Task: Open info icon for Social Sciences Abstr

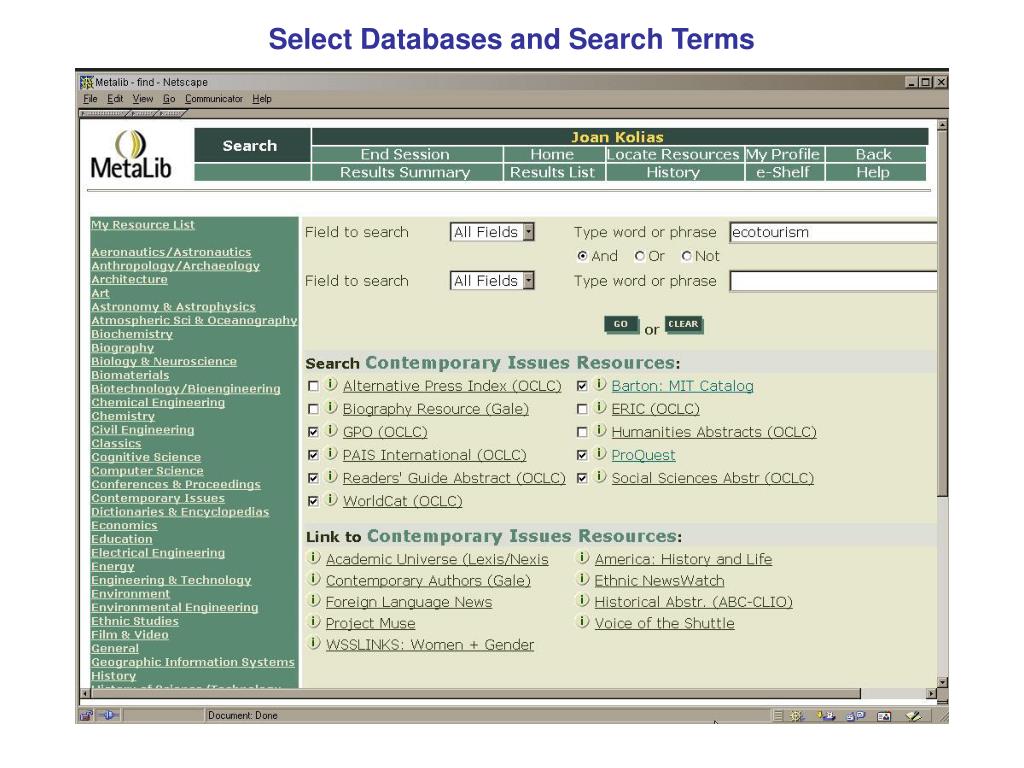Action: coord(600,477)
